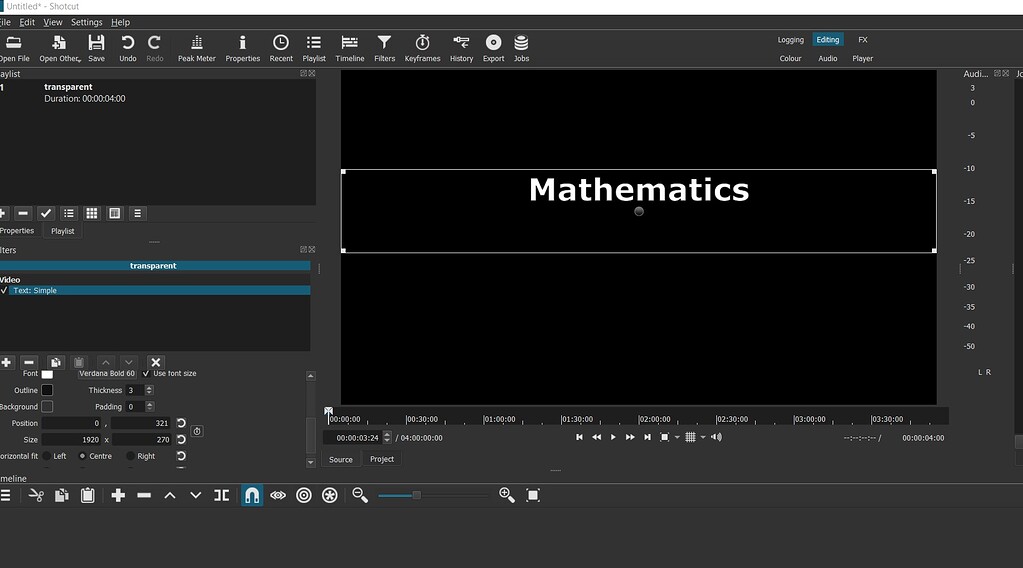Click the scrub while dragging eye icon
Screen dimensions: 1023x568
[278, 495]
